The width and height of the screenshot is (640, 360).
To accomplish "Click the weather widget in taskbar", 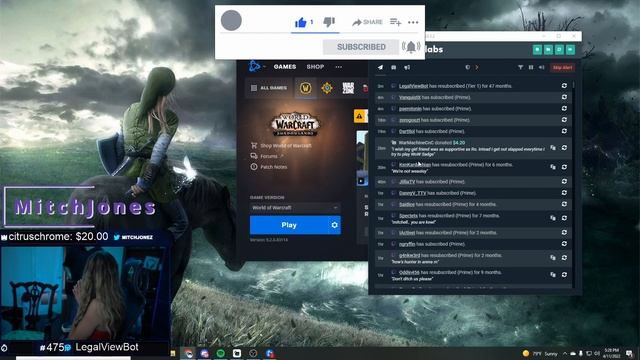I will (x=540, y=353).
